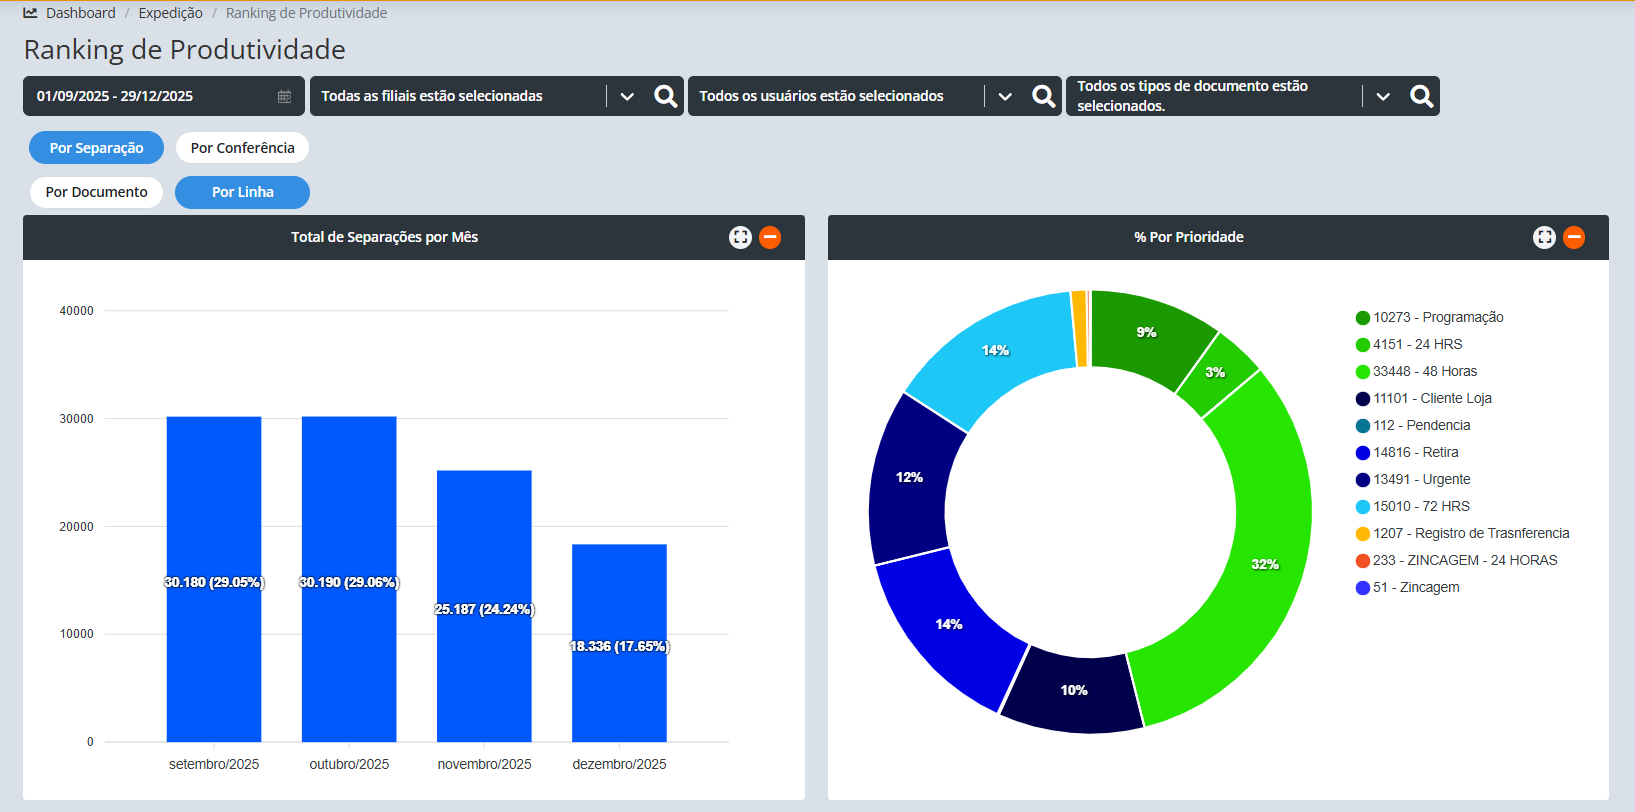This screenshot has width=1635, height=812.
Task: Click the search icon beside the document types filter
Action: coord(1421,96)
